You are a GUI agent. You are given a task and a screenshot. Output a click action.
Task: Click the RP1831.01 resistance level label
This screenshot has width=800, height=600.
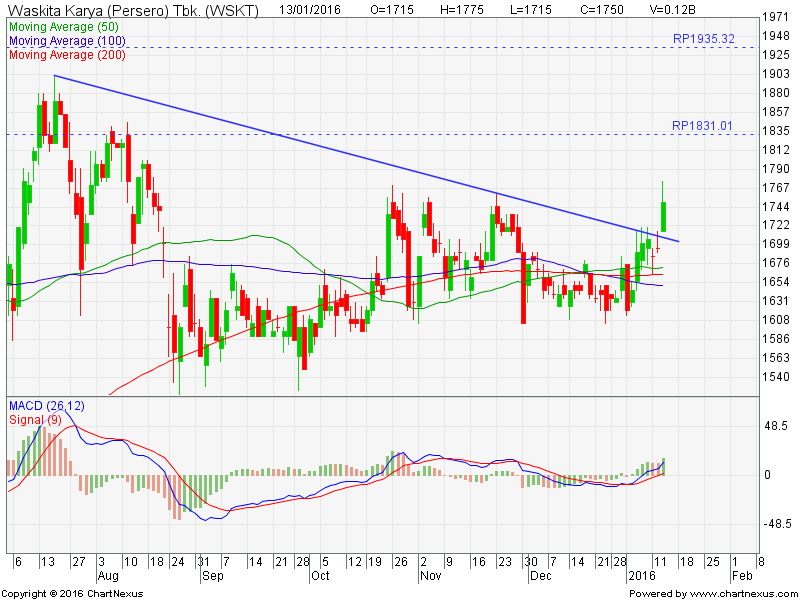(x=703, y=126)
